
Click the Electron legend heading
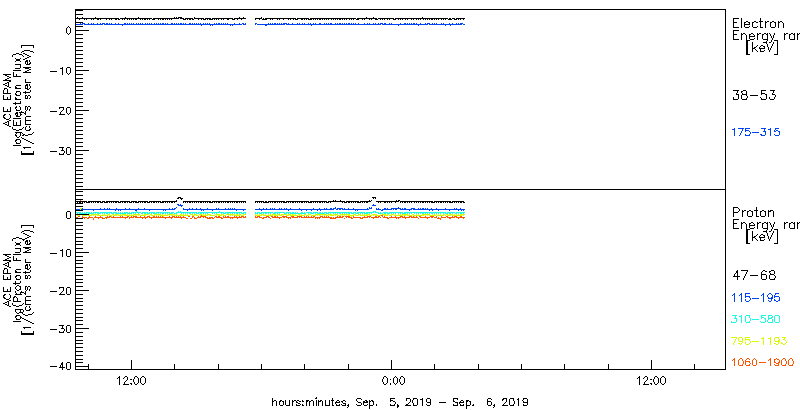pos(758,23)
